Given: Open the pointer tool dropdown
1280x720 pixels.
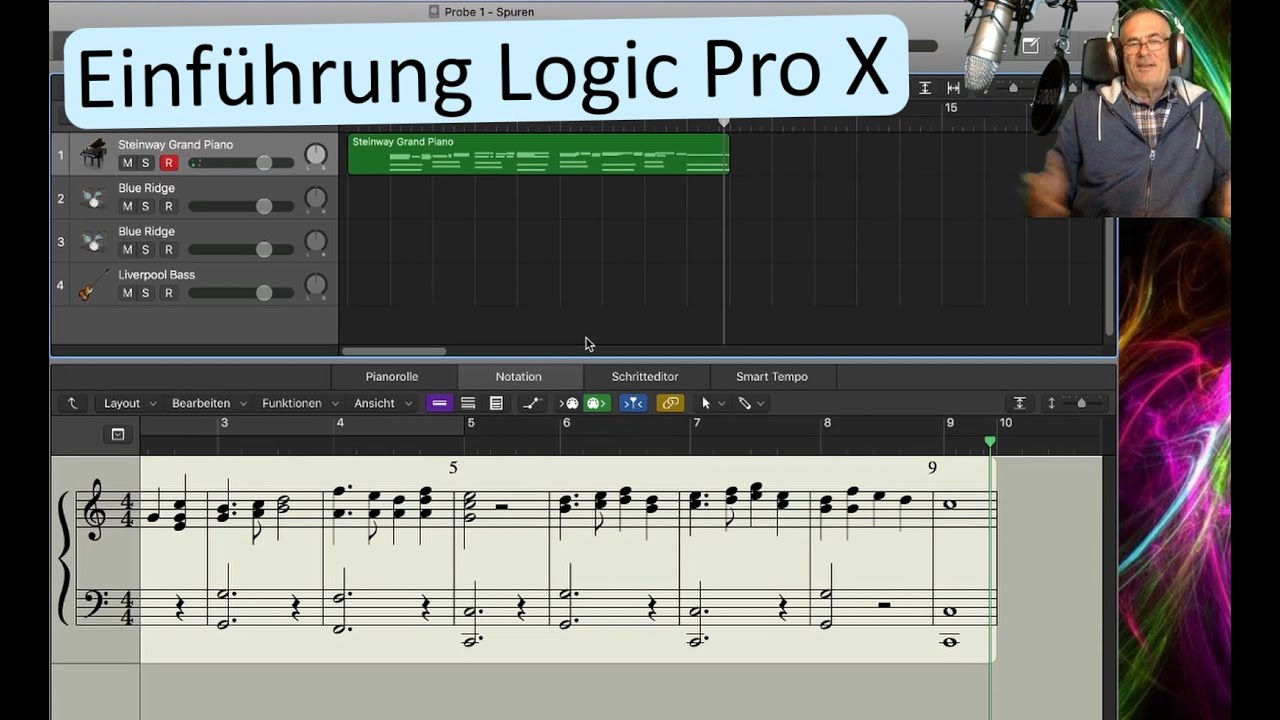Looking at the screenshot, I should [712, 403].
